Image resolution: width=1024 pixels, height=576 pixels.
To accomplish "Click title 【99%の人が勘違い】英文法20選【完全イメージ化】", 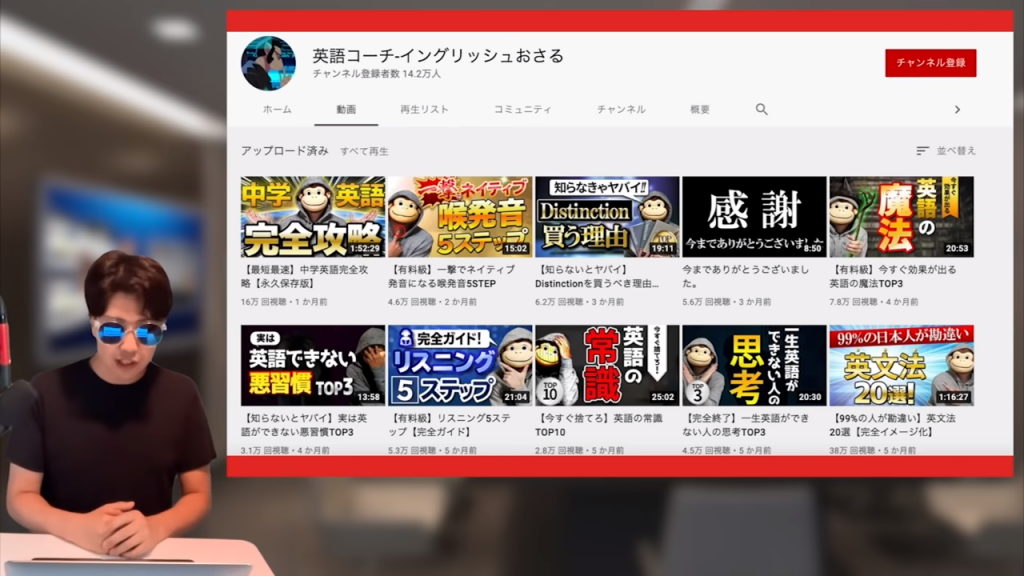I will pyautogui.click(x=893, y=425).
